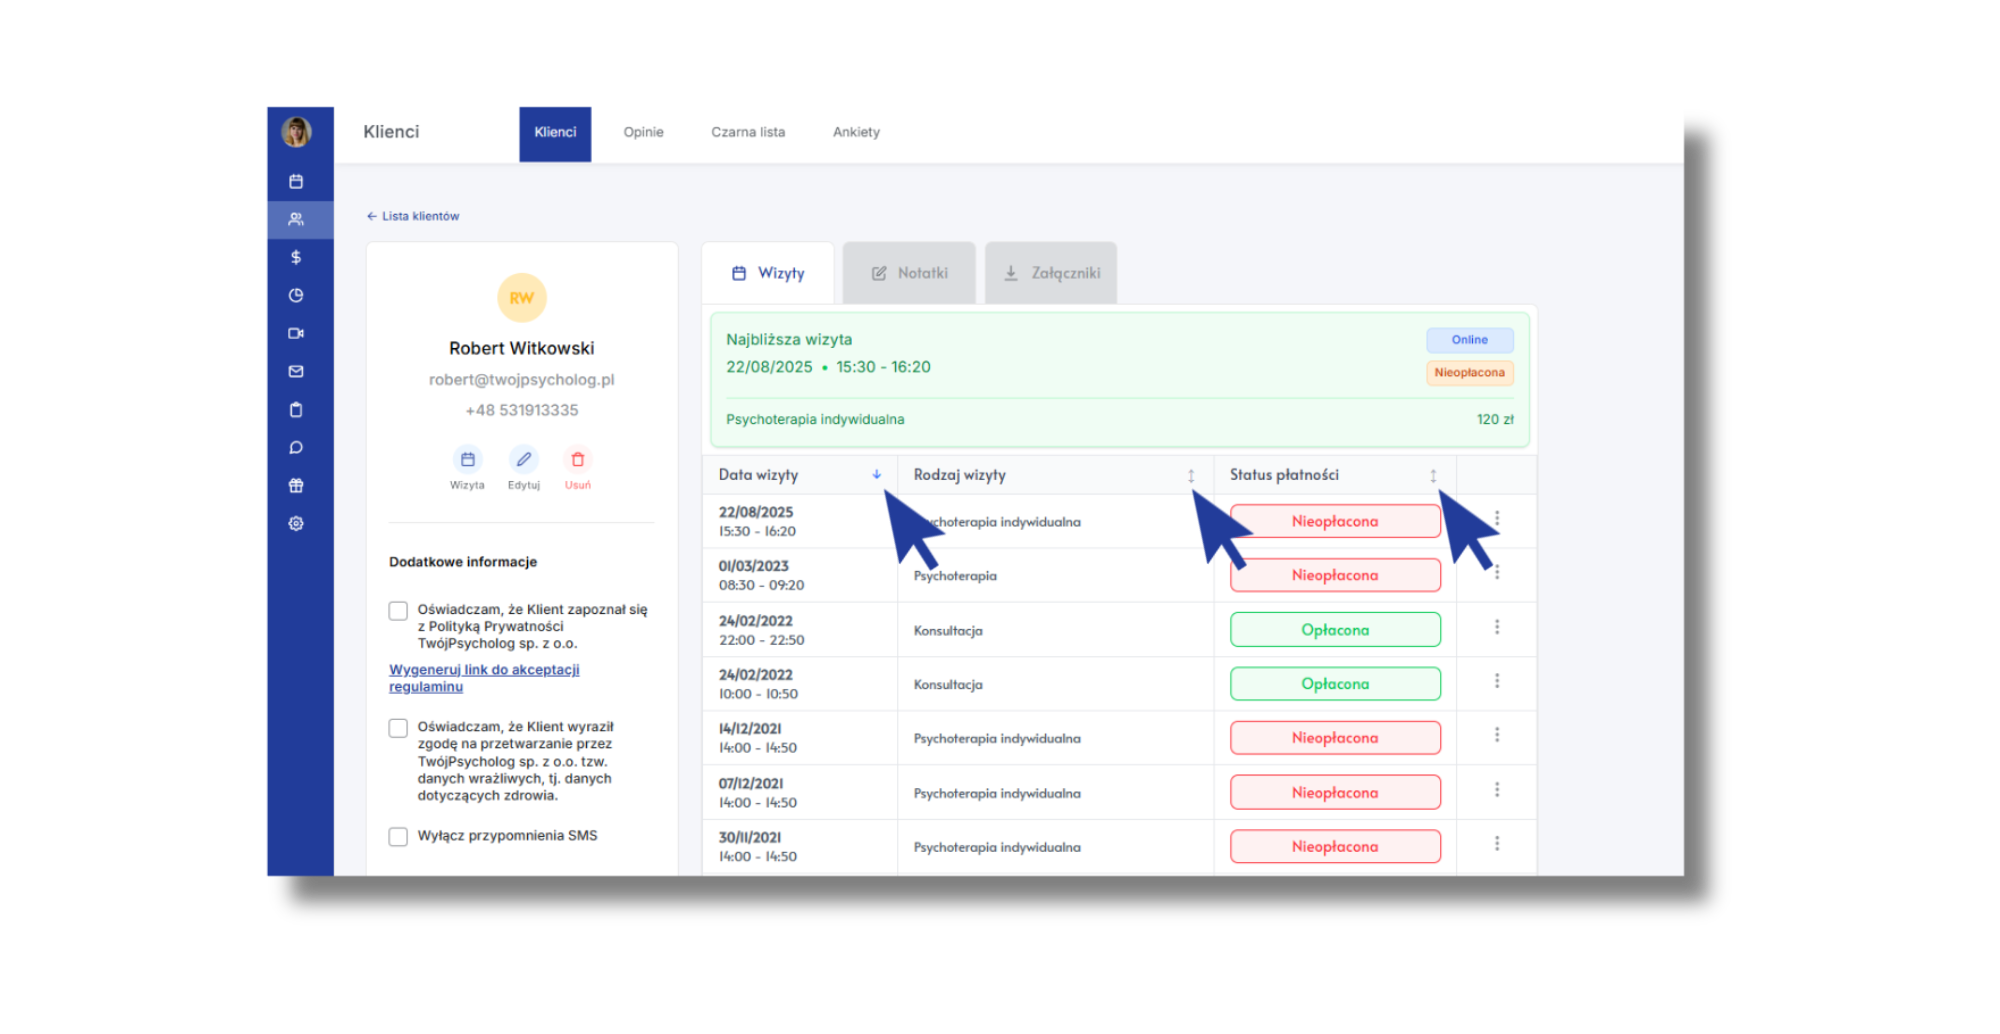Click Nieopłacona status for 30/11/2021 visit
Screen dimensions: 2000x1034
pyautogui.click(x=1335, y=846)
